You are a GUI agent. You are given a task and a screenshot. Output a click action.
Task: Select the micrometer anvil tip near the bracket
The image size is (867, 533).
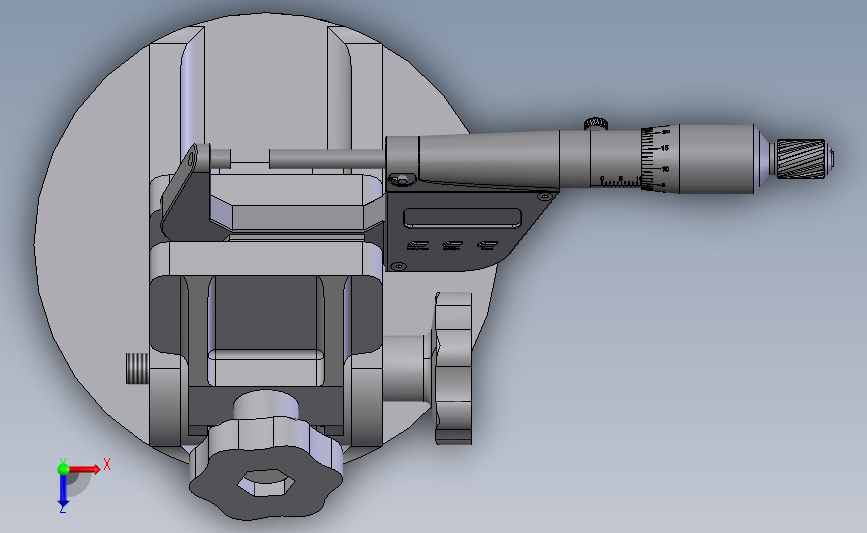[x=221, y=158]
